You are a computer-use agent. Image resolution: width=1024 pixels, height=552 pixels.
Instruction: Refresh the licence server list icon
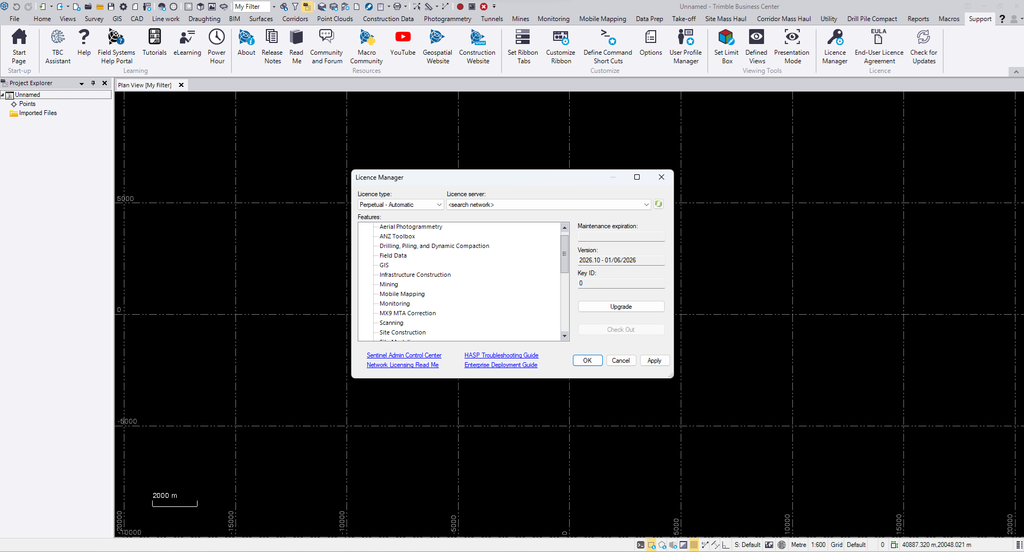pos(658,204)
